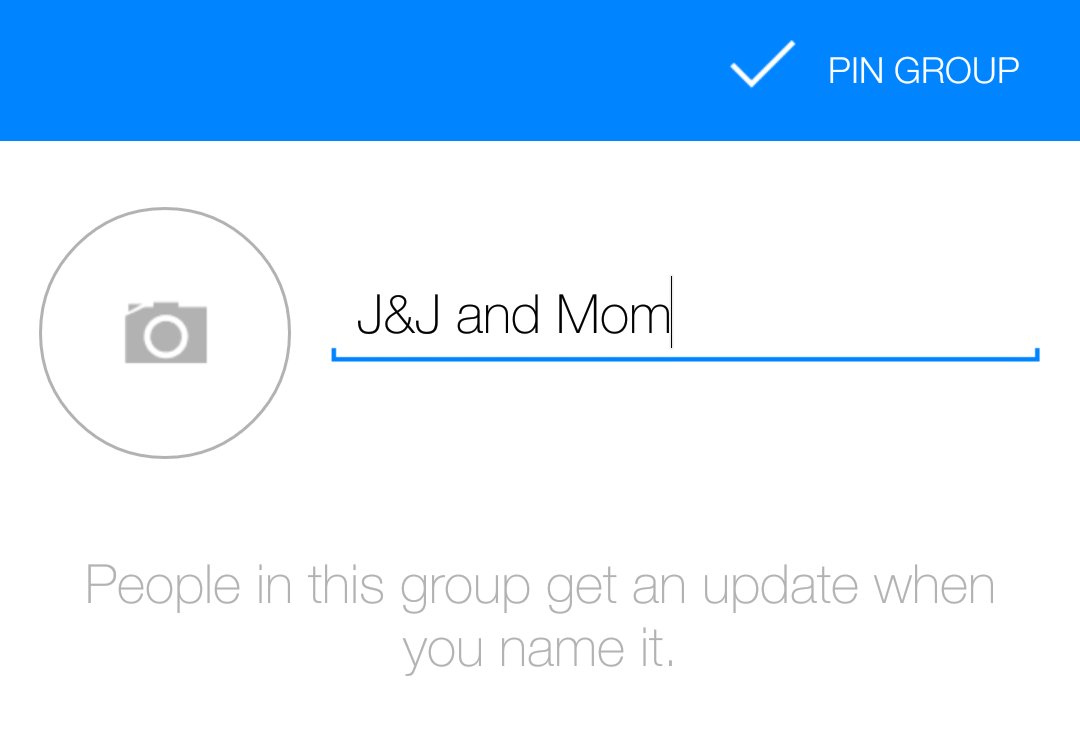The image size is (1080, 729).
Task: Click the "you name it." text line
Action: 540,650
